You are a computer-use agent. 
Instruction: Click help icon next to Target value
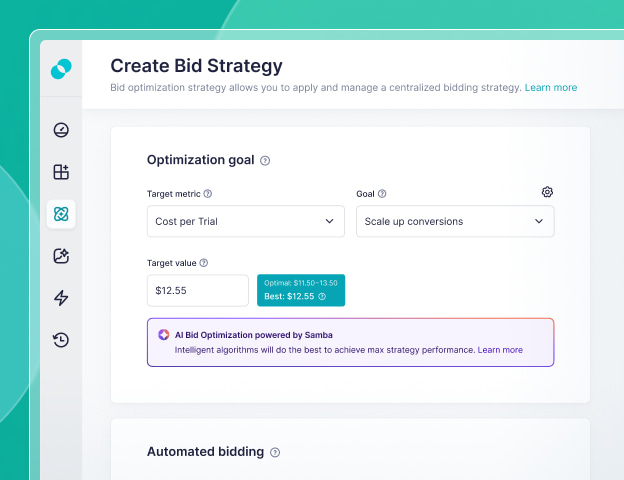tap(204, 263)
